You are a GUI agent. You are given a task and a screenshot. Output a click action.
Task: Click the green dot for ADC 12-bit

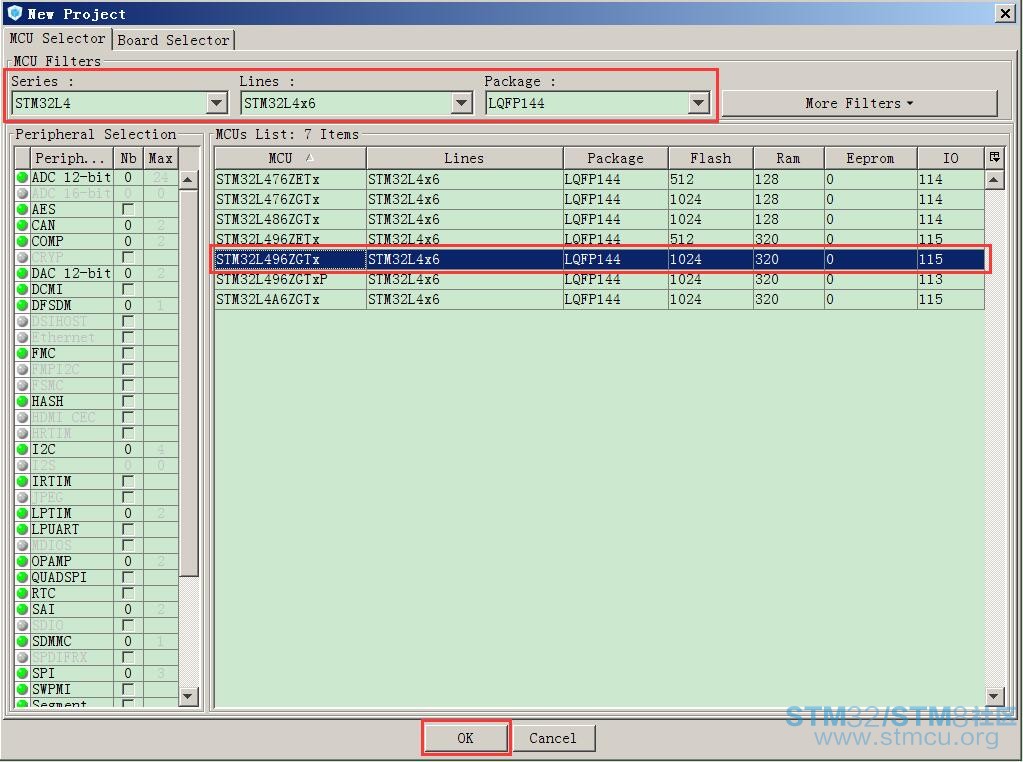22,177
